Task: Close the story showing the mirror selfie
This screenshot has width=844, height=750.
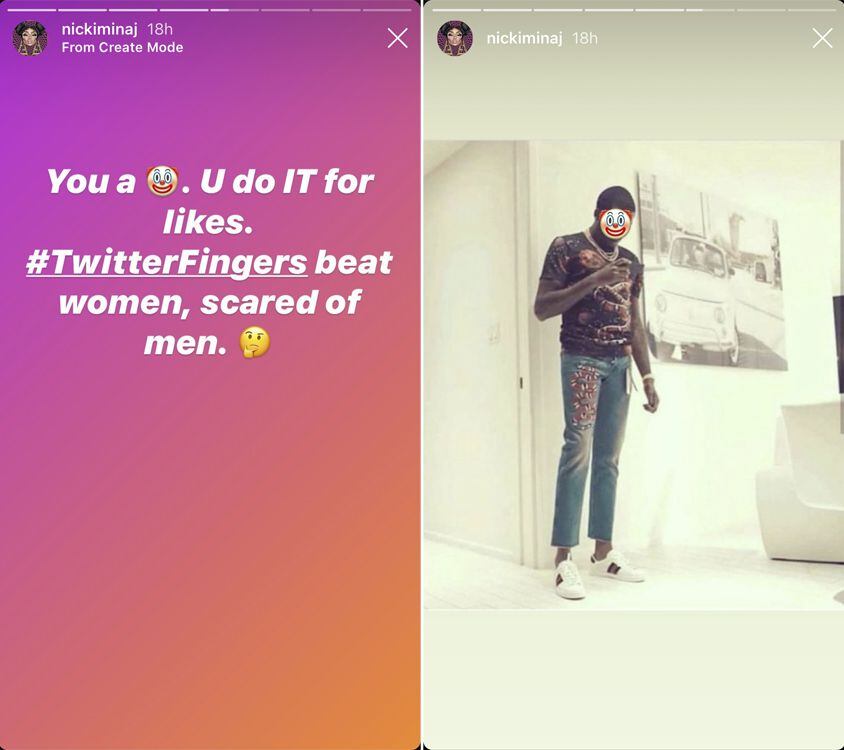Action: pyautogui.click(x=822, y=38)
